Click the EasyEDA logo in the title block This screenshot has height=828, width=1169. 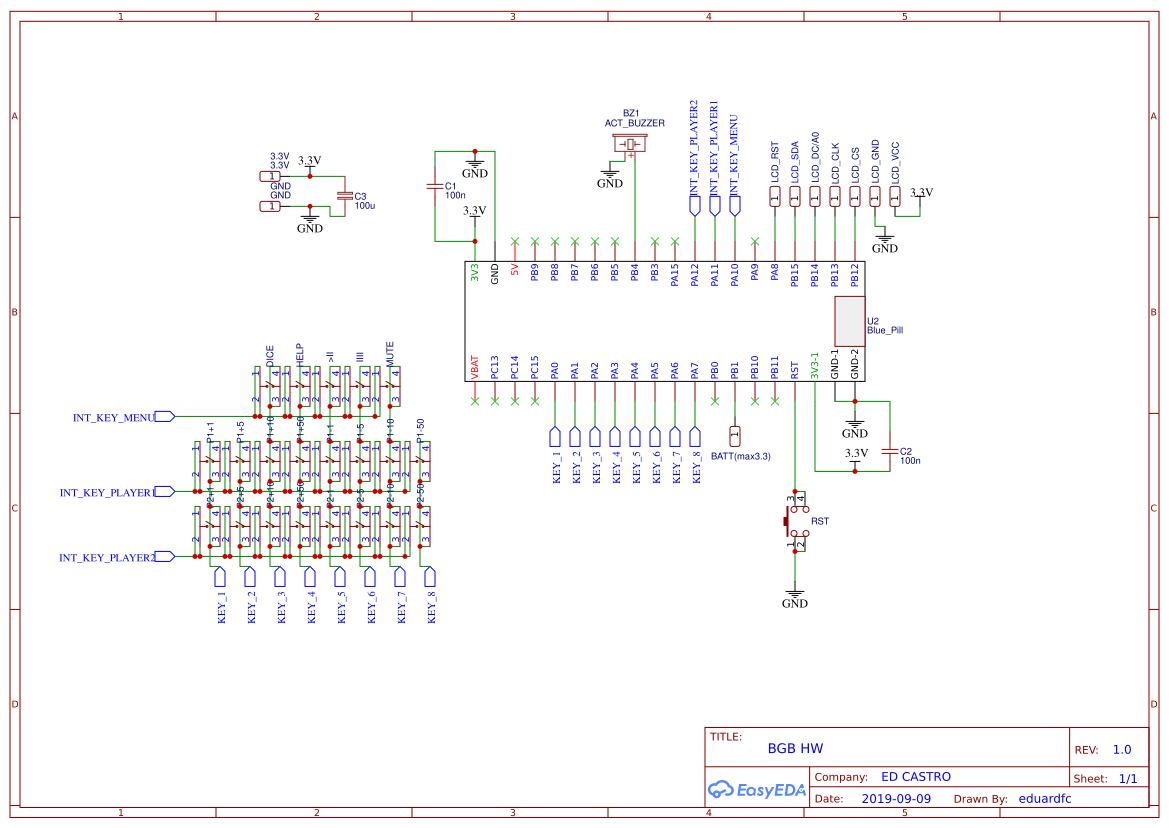[x=757, y=790]
